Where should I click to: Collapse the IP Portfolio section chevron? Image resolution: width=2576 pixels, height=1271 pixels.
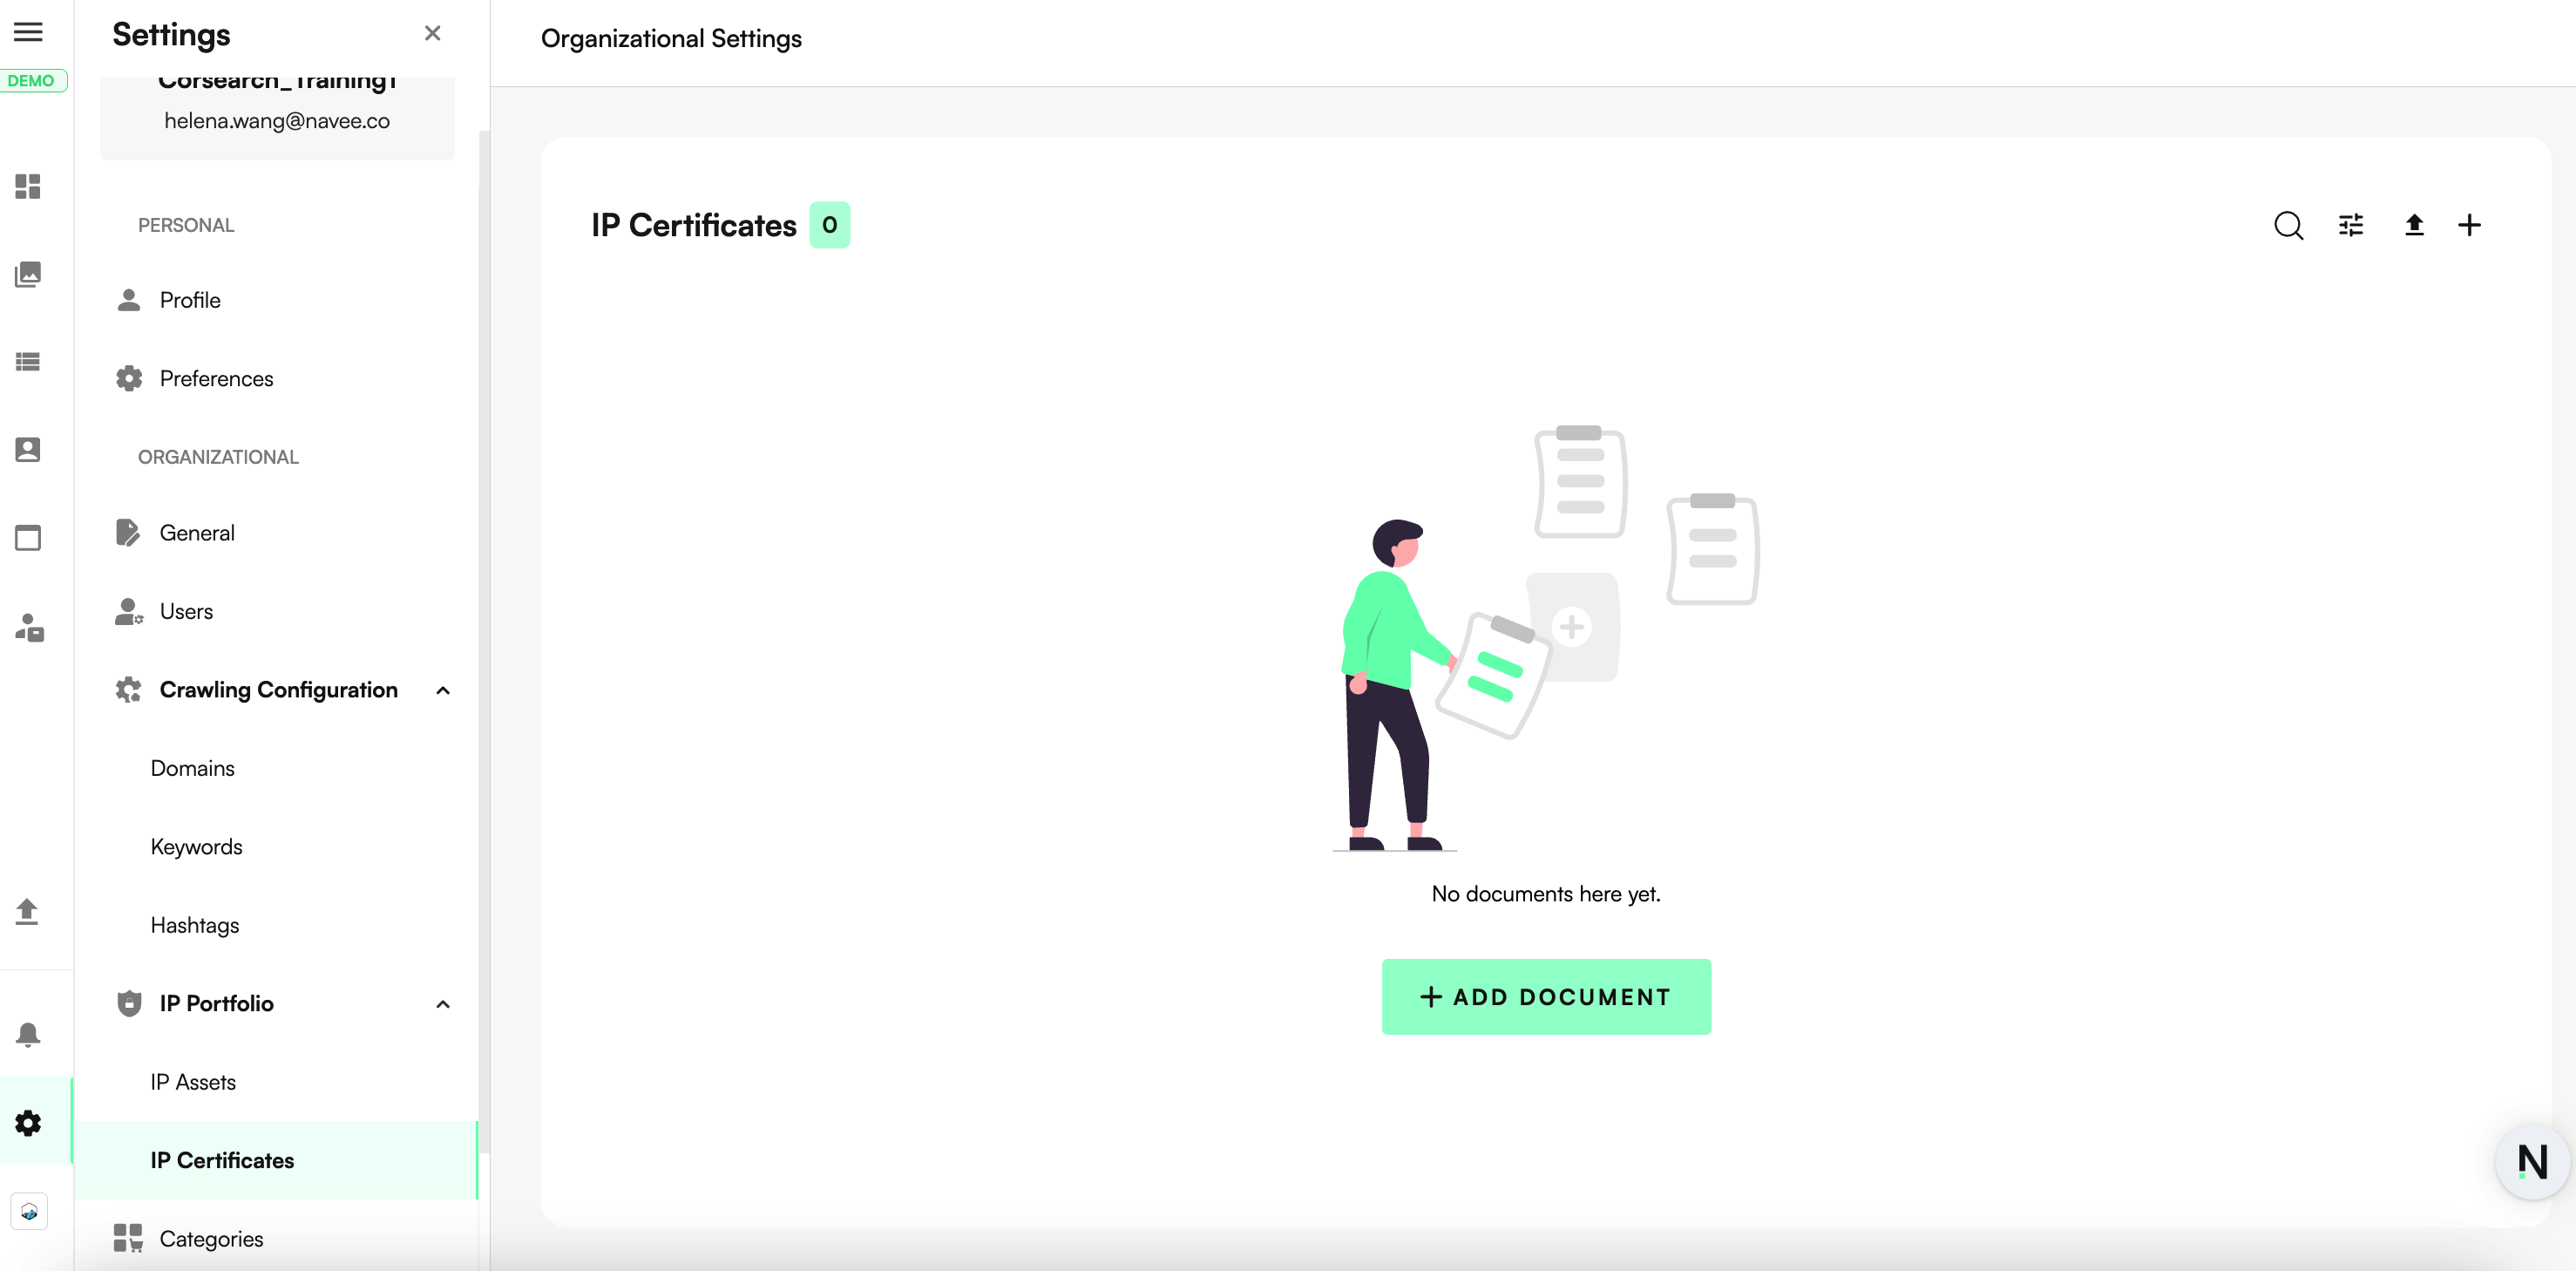tap(443, 1004)
